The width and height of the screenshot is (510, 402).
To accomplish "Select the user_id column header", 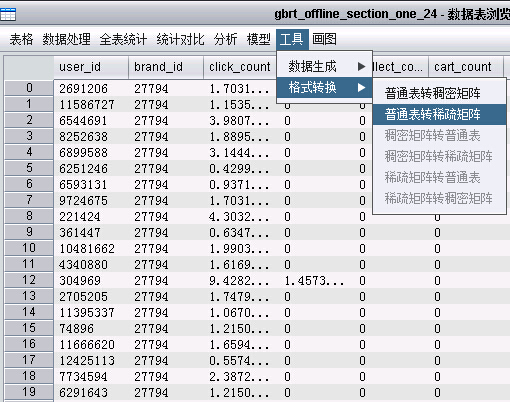I will tap(91, 67).
